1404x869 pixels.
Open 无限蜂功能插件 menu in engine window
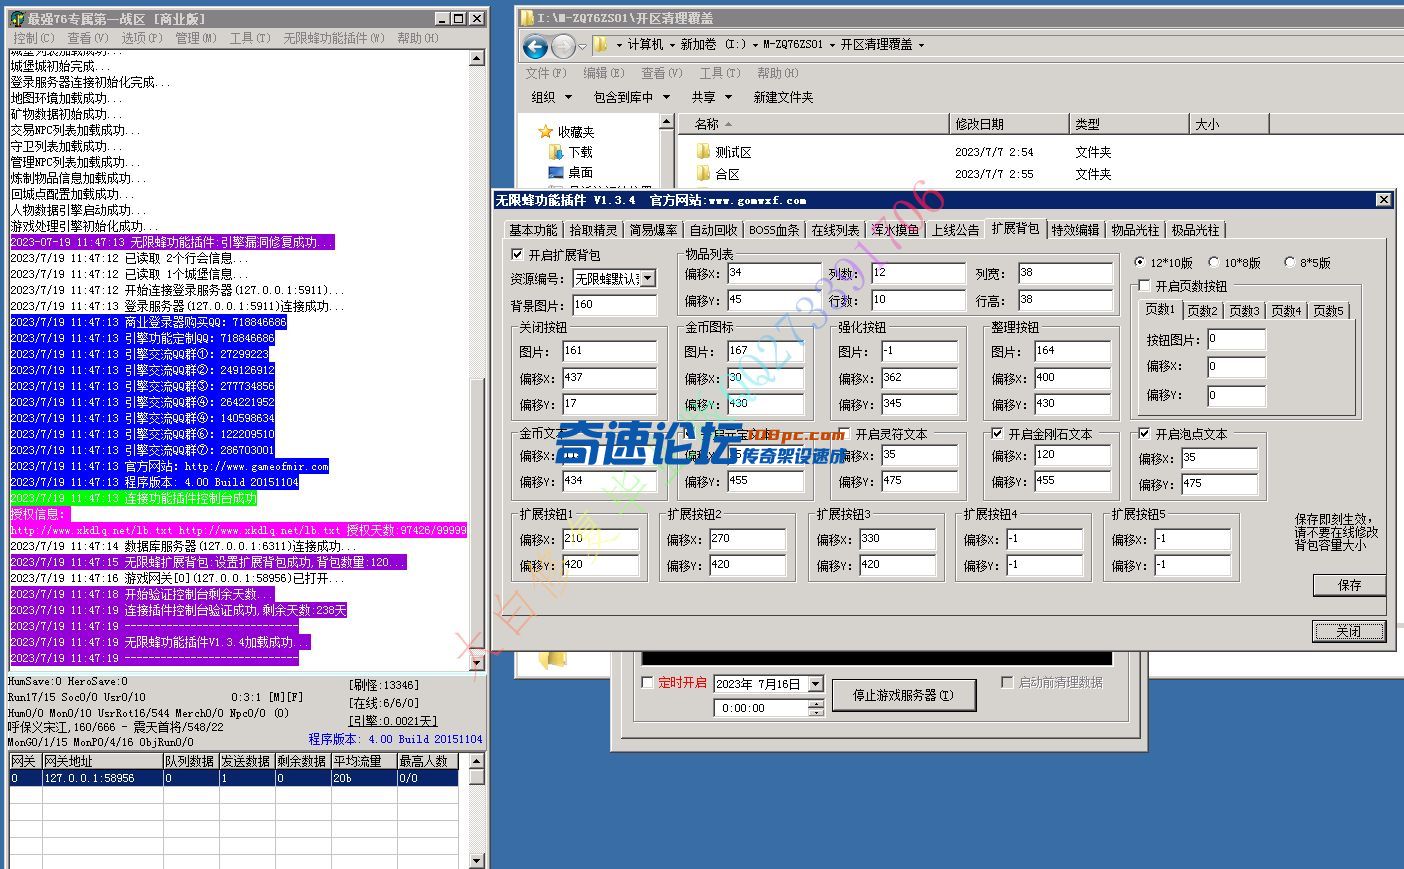point(333,38)
